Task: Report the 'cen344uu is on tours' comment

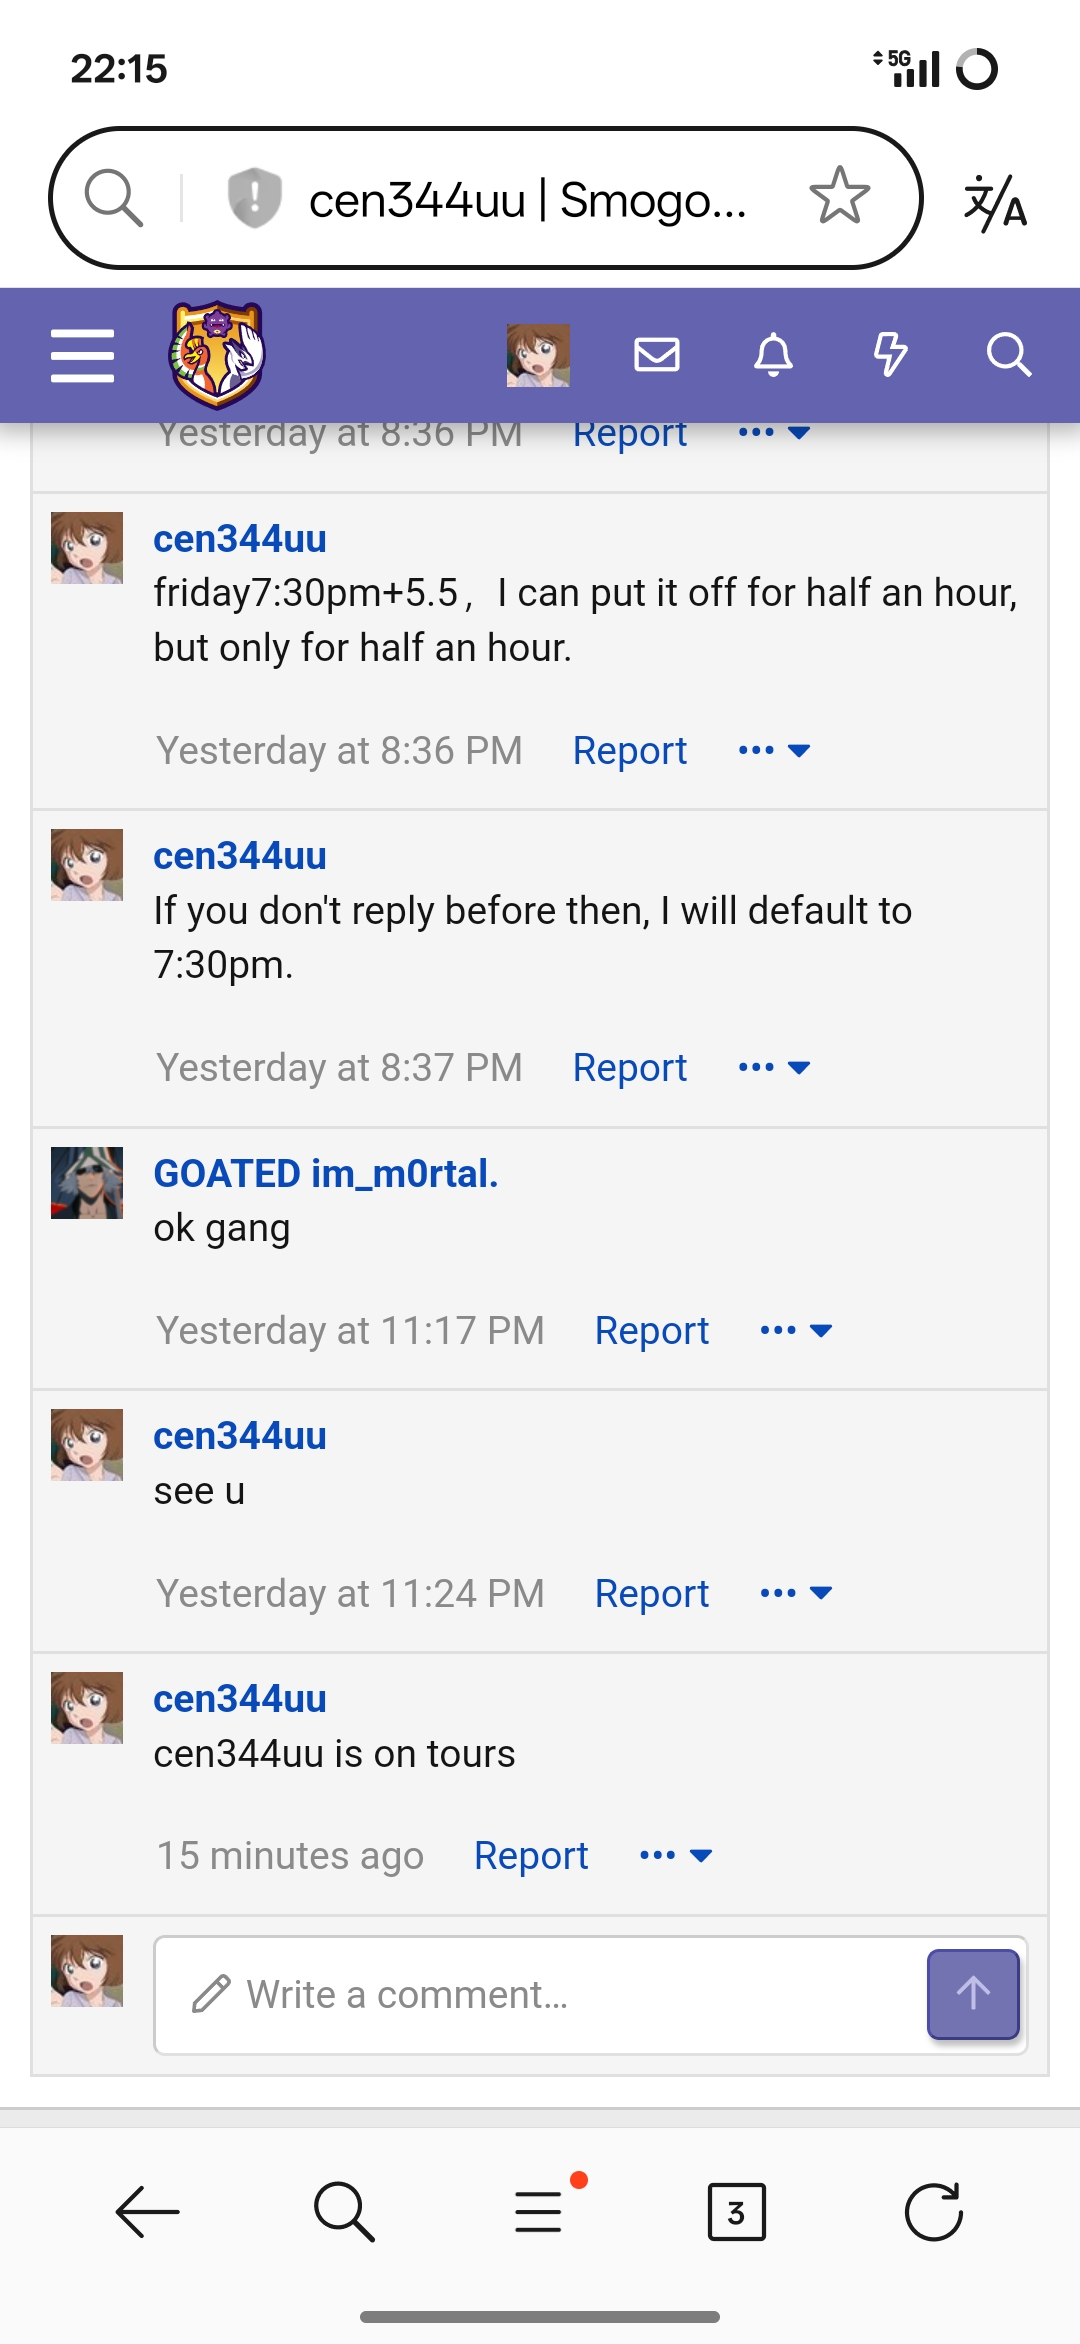Action: point(531,1856)
